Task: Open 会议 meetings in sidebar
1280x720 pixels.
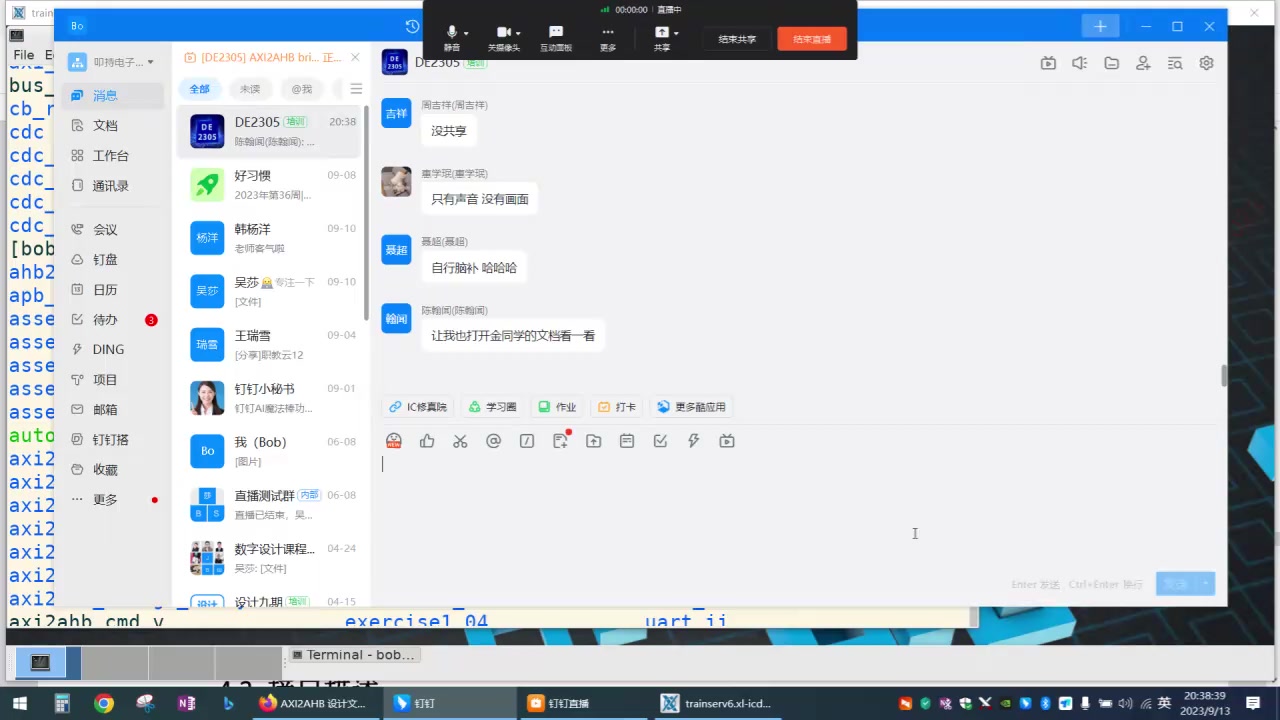Action: click(x=113, y=230)
